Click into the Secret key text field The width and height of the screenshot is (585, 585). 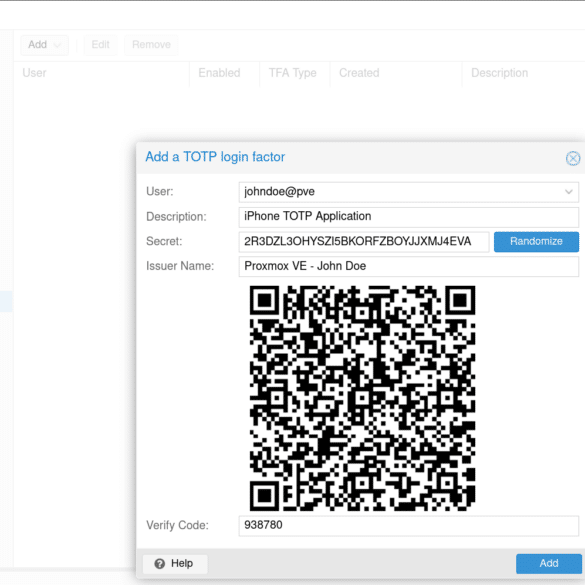click(364, 241)
